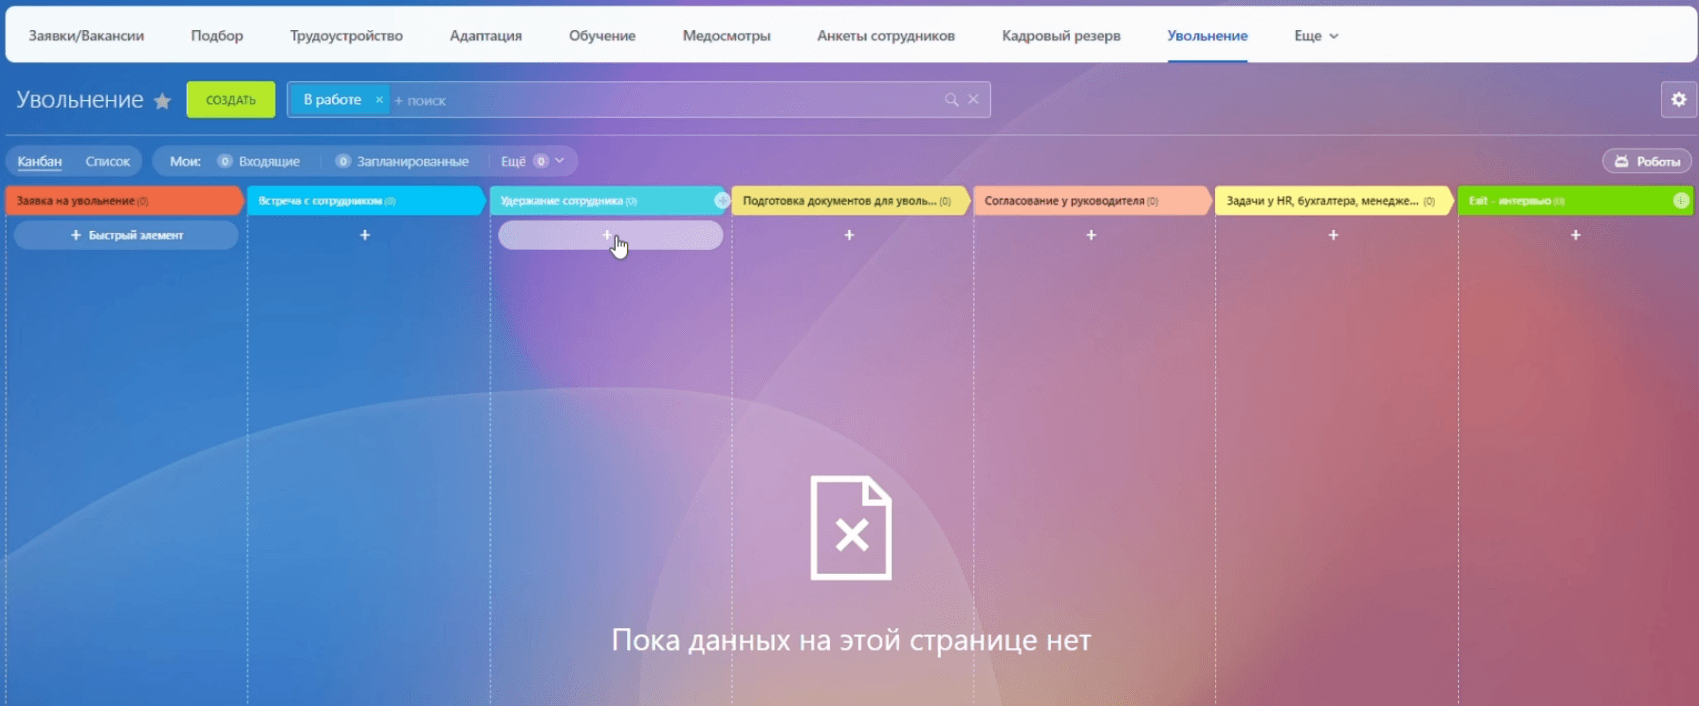This screenshot has width=1699, height=706.
Task: Open the Роботы button
Action: (1647, 161)
